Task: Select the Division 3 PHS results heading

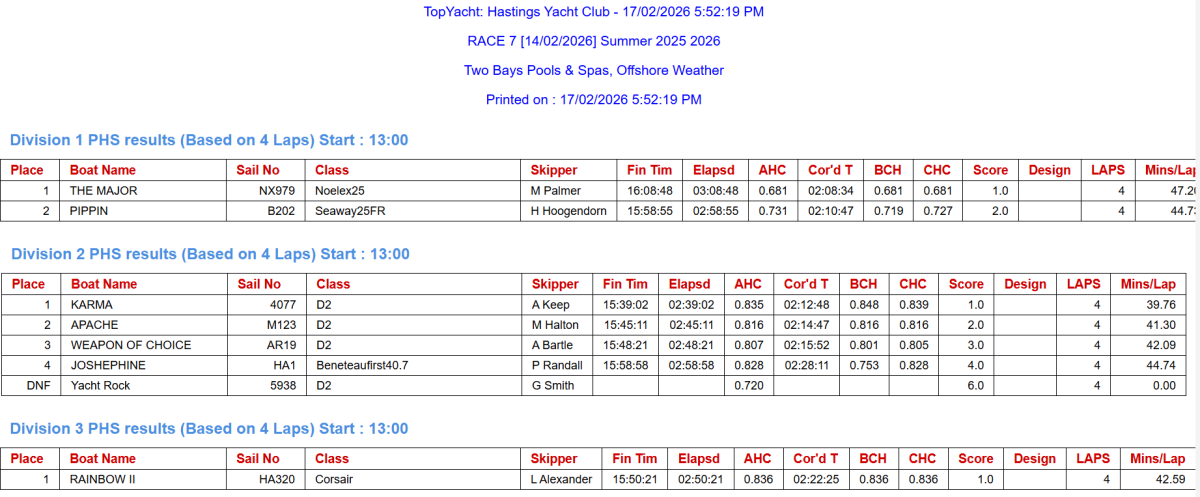Action: [x=209, y=429]
